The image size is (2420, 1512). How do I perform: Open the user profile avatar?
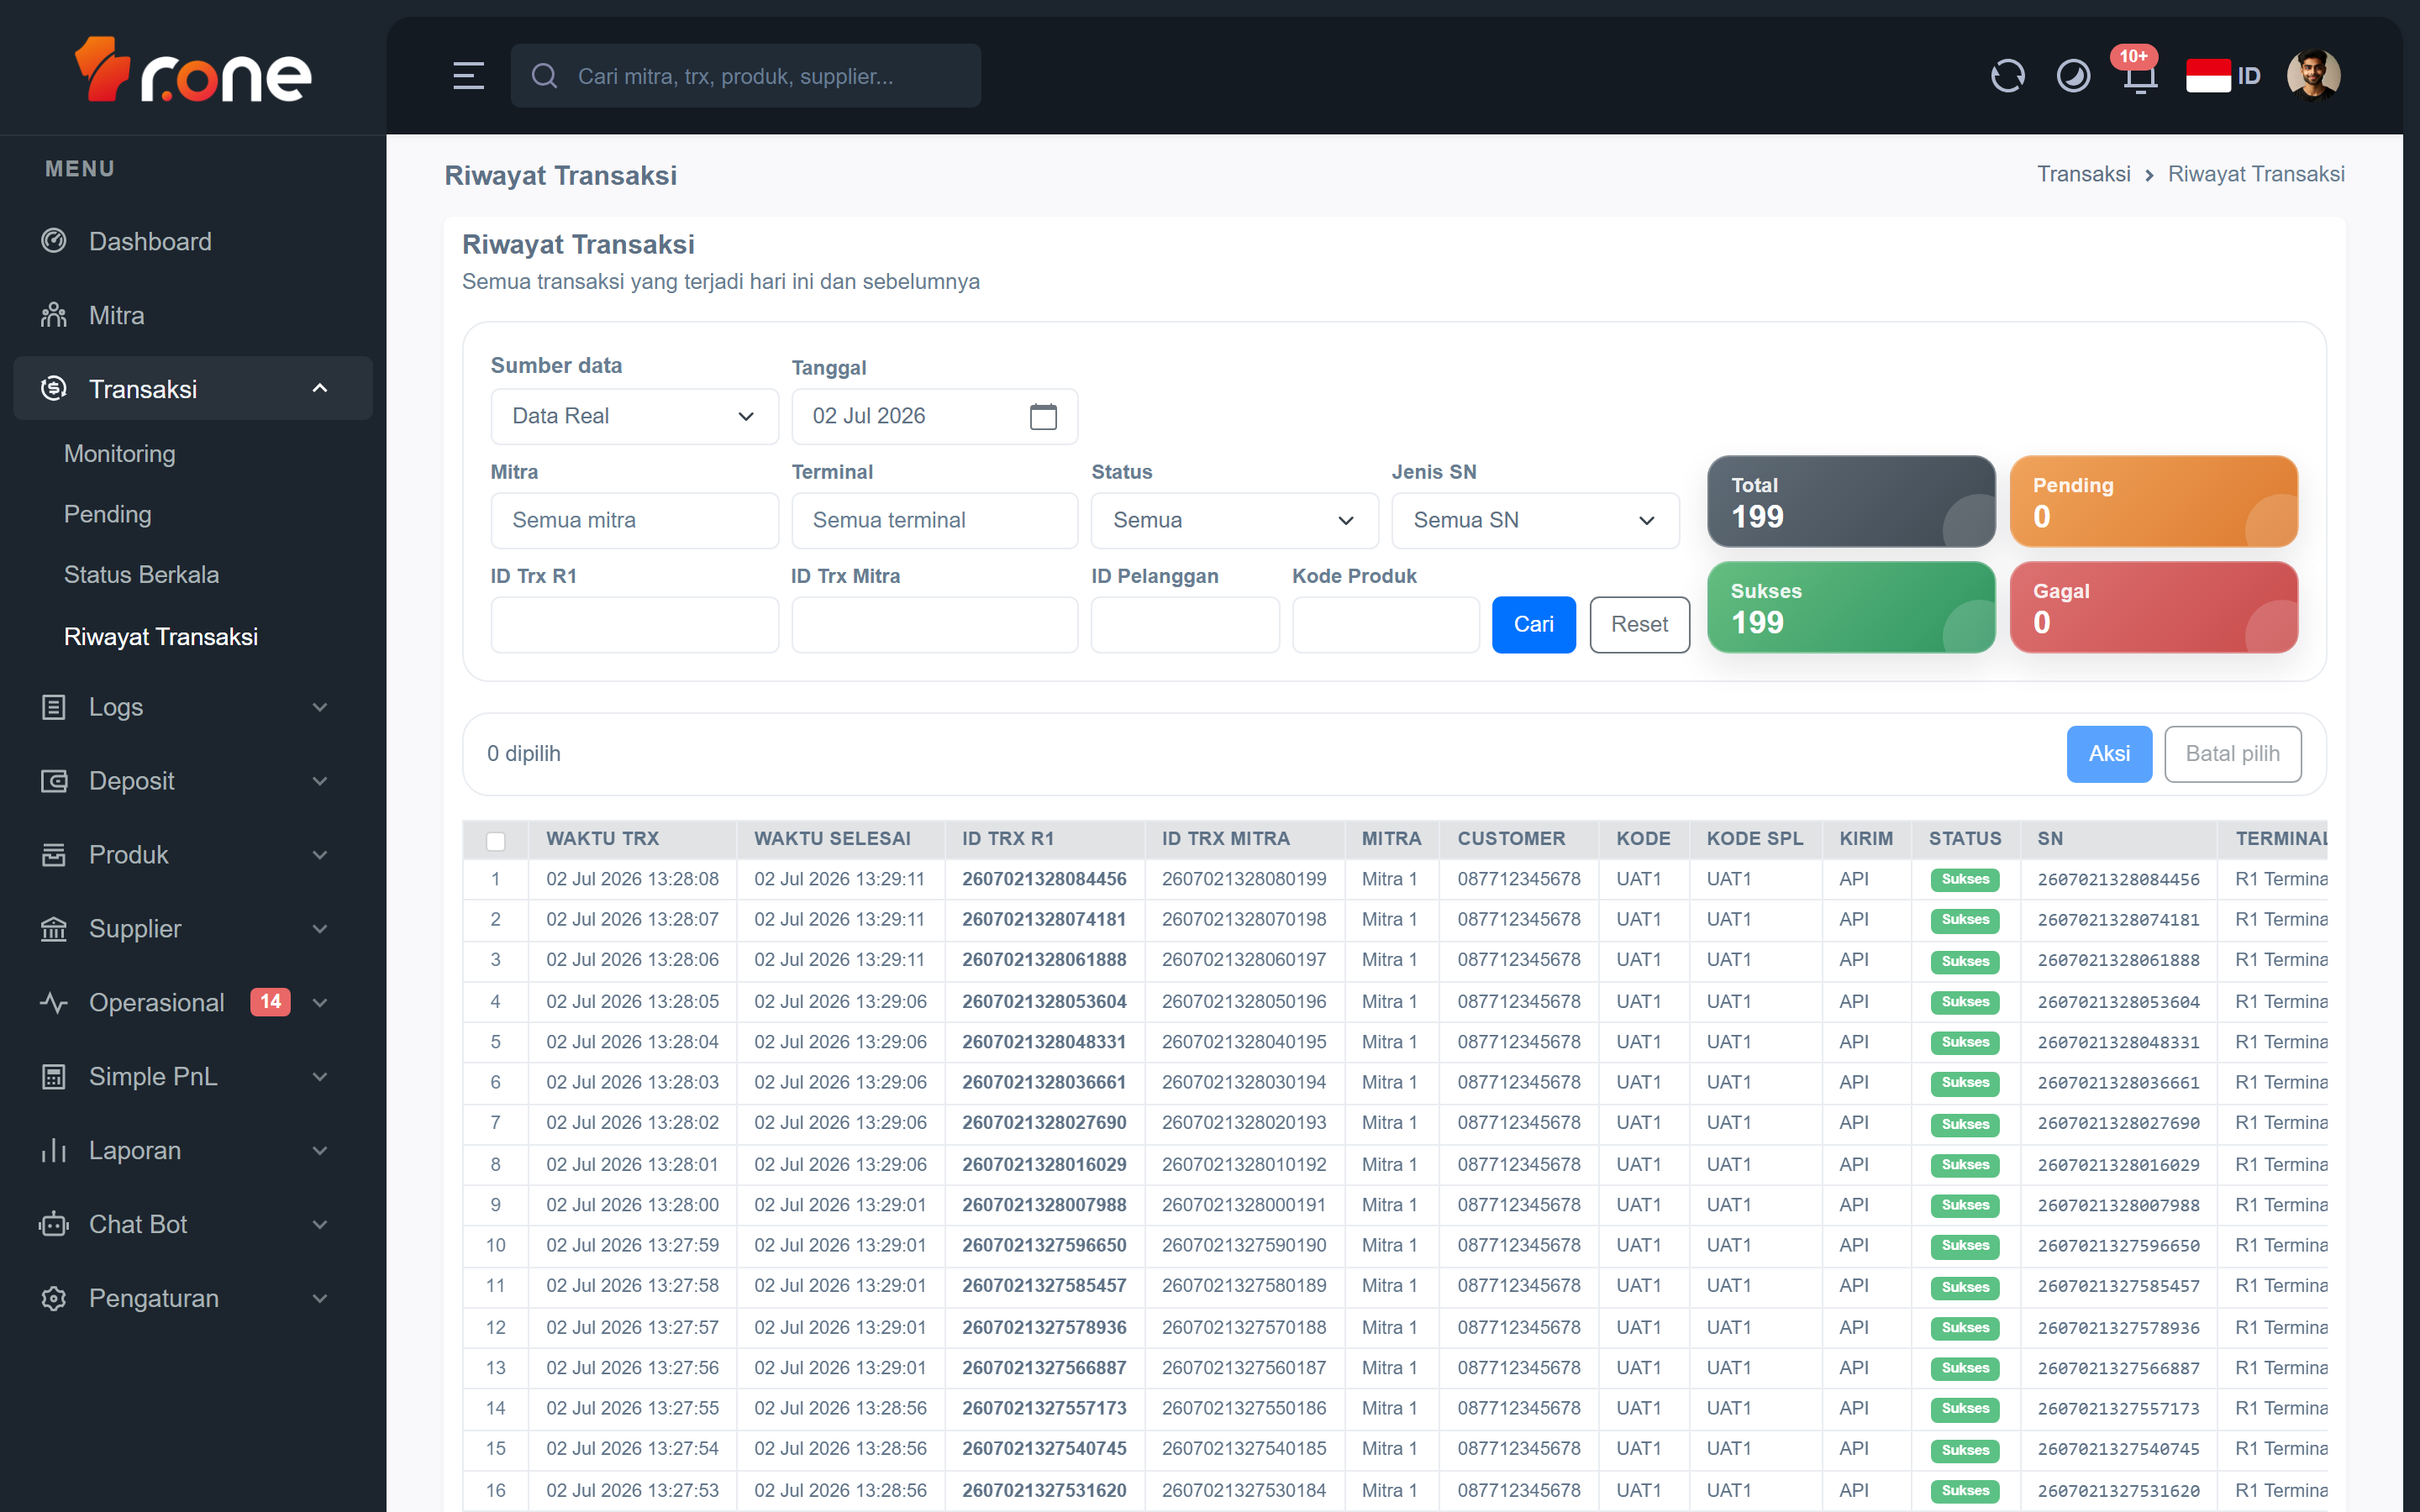tap(2313, 76)
